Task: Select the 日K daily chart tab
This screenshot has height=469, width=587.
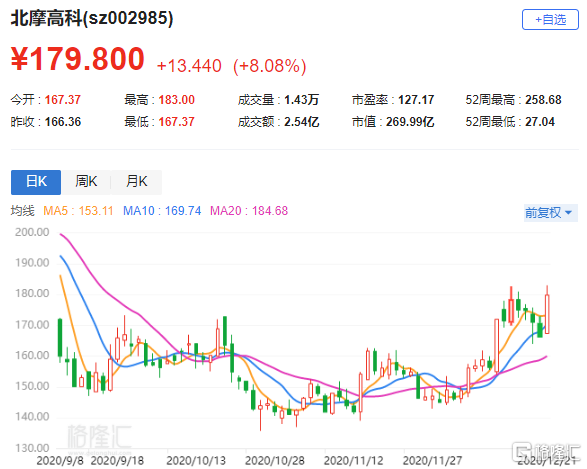Action: point(36,182)
